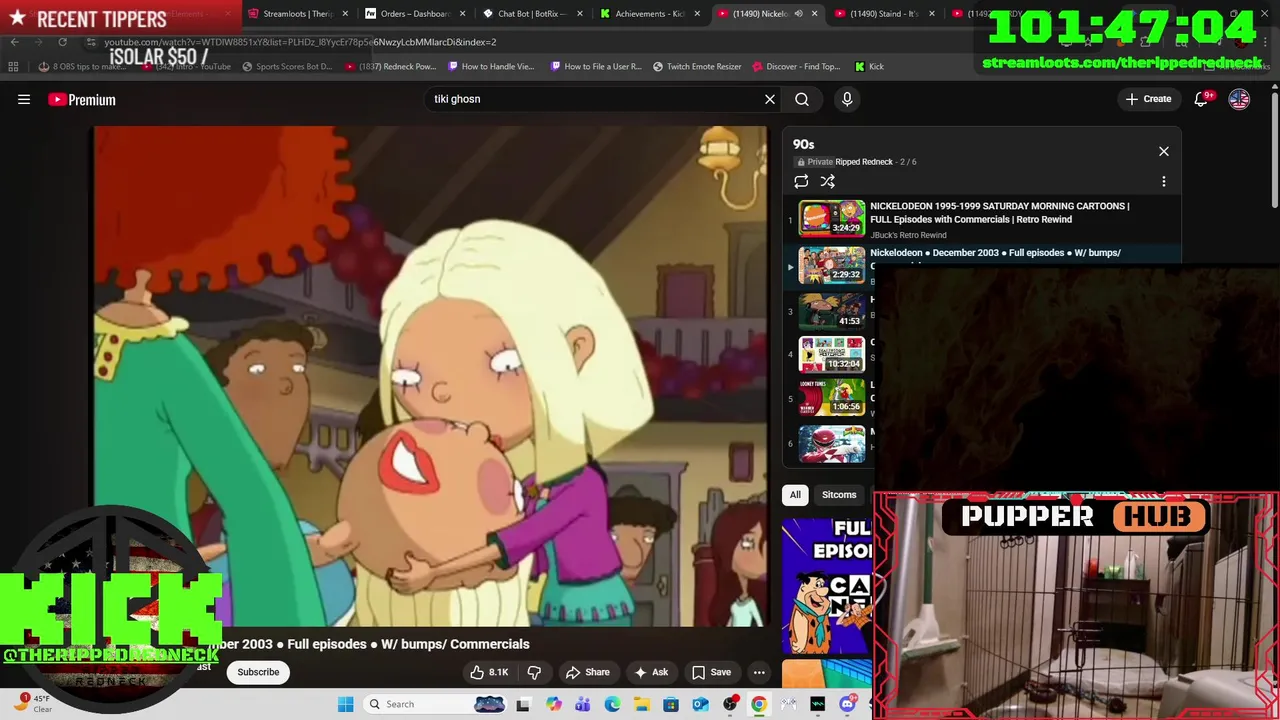This screenshot has width=1280, height=720.
Task: Open the Windows Start menu
Action: click(346, 704)
